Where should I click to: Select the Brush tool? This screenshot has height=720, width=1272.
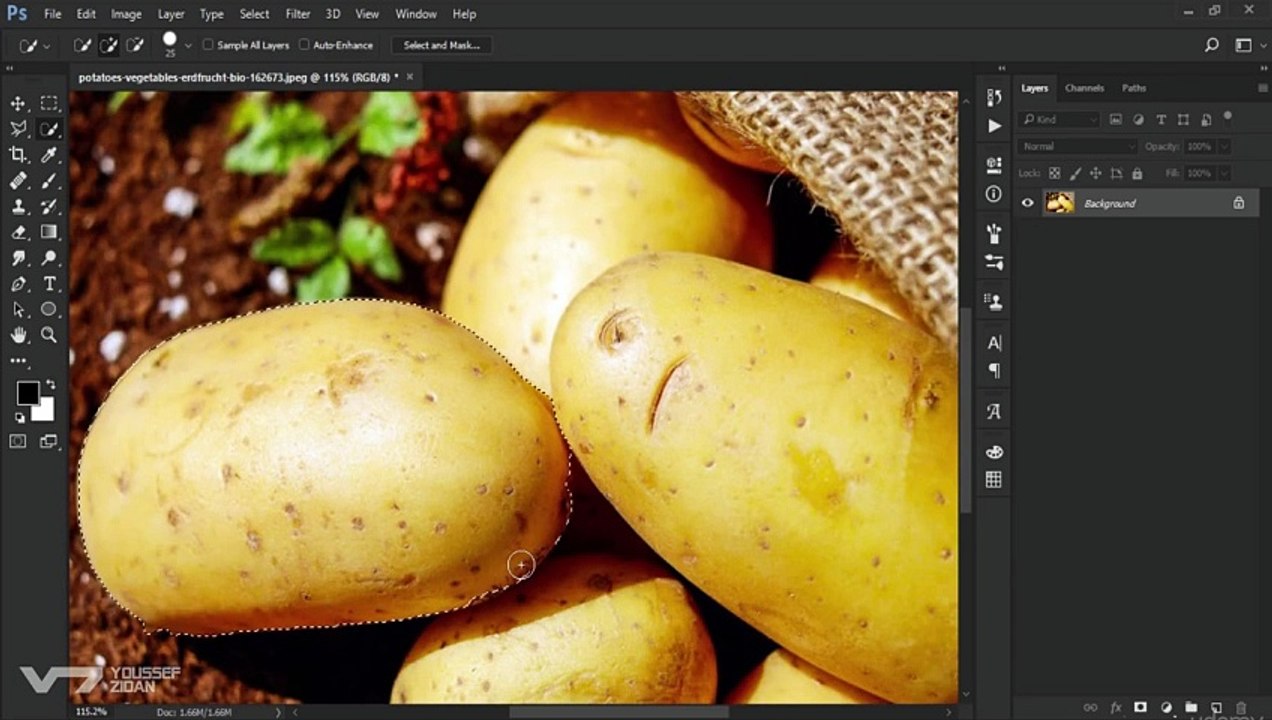48,181
